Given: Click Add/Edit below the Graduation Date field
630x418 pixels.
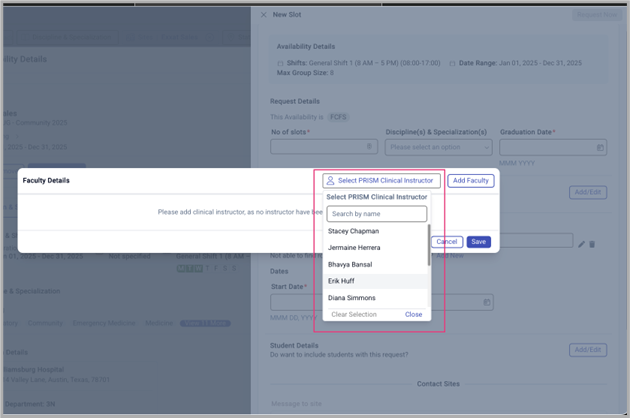Looking at the screenshot, I should point(588,192).
